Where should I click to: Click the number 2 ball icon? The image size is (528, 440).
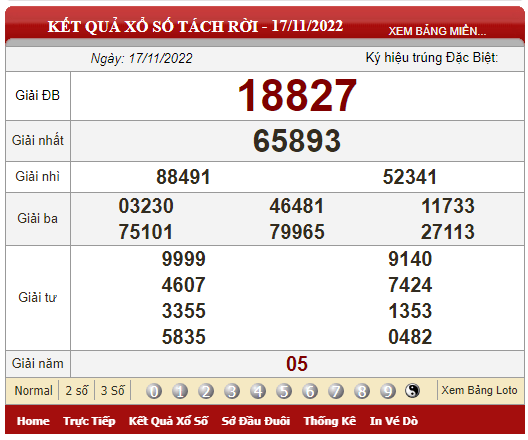pos(206,391)
